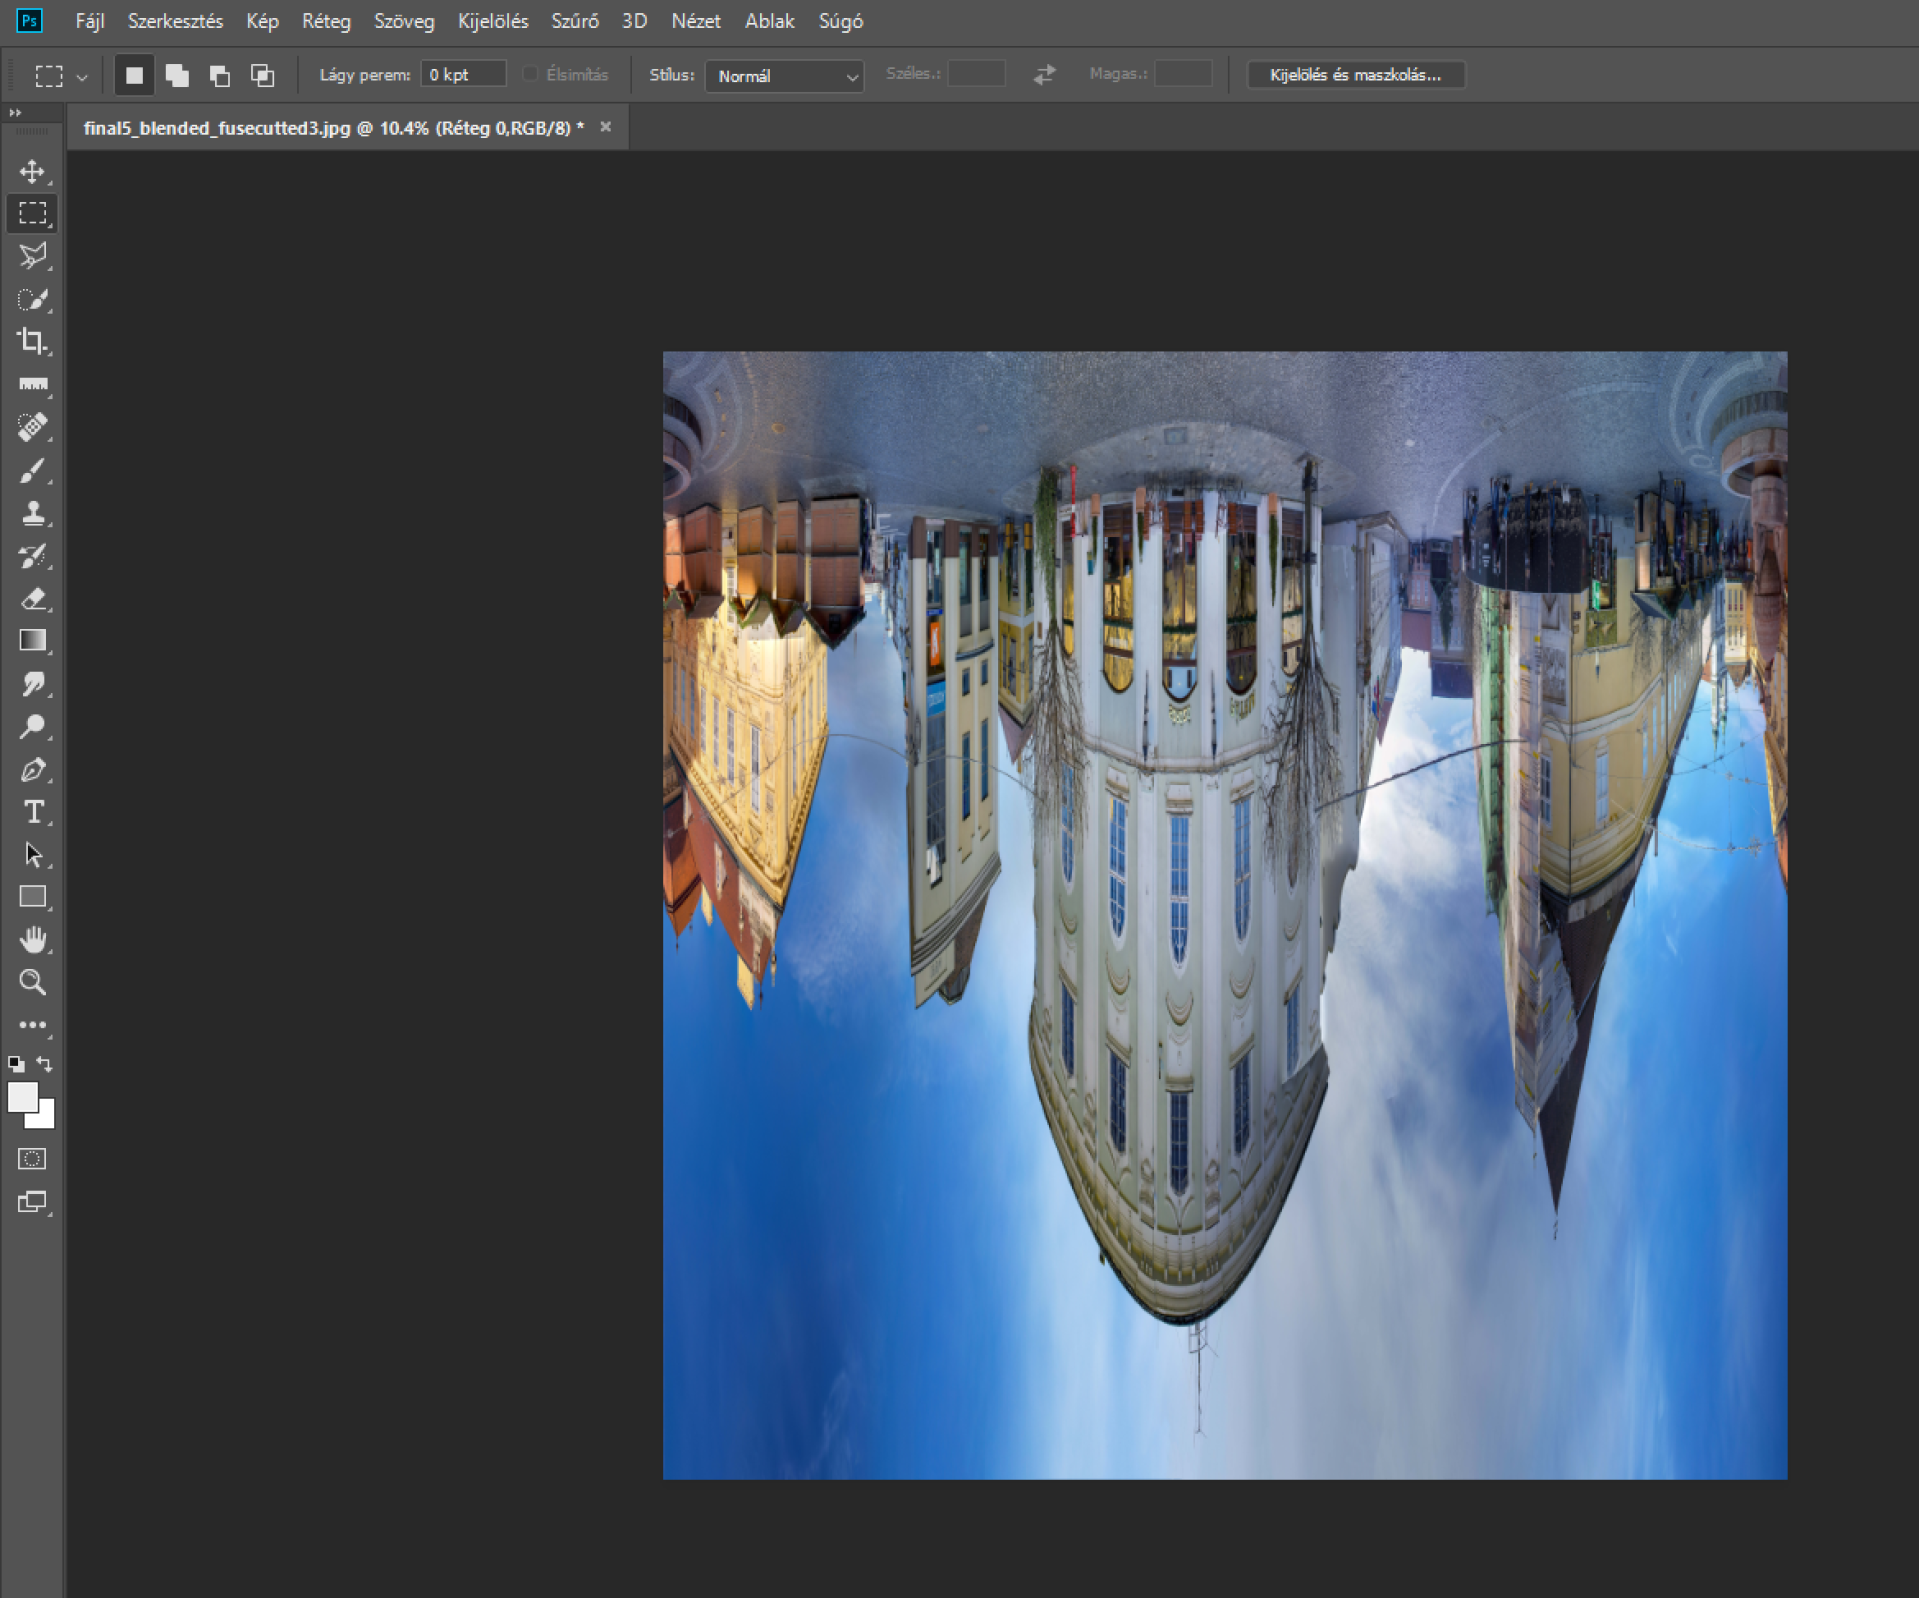1919x1598 pixels.
Task: Select the Hand tool
Action: (32, 940)
